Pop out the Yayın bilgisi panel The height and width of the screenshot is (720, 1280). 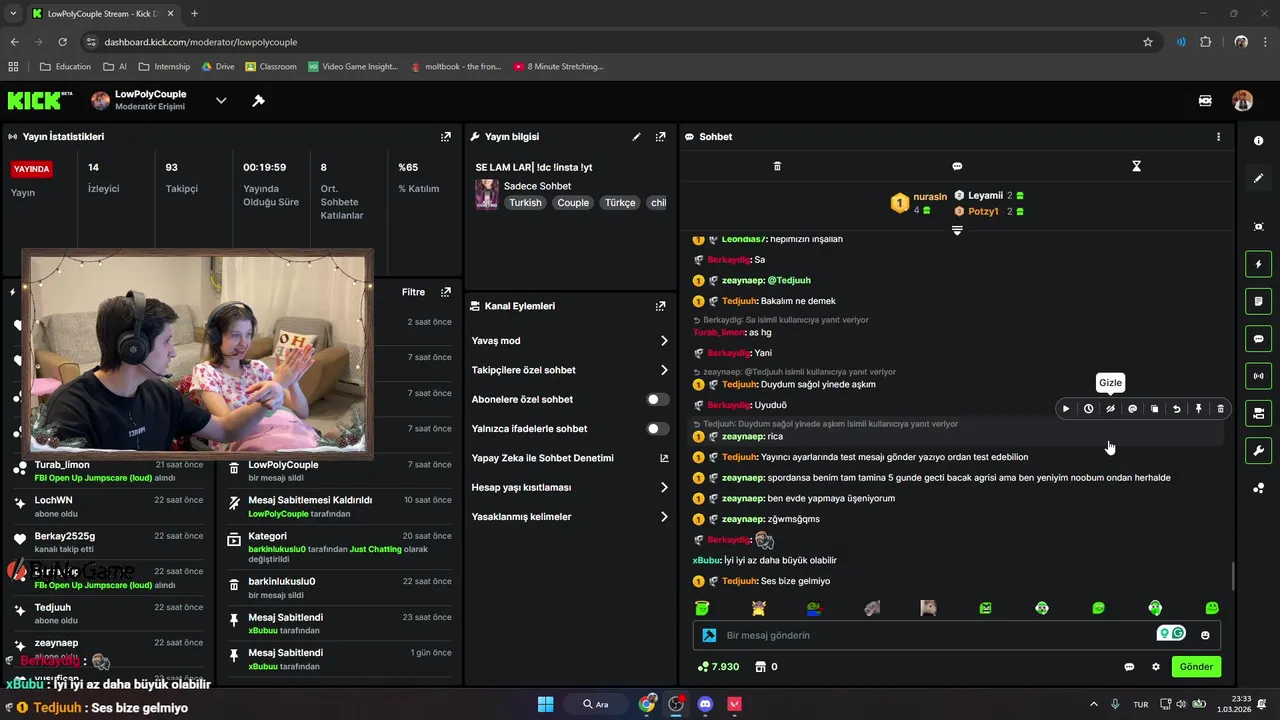tap(660, 136)
